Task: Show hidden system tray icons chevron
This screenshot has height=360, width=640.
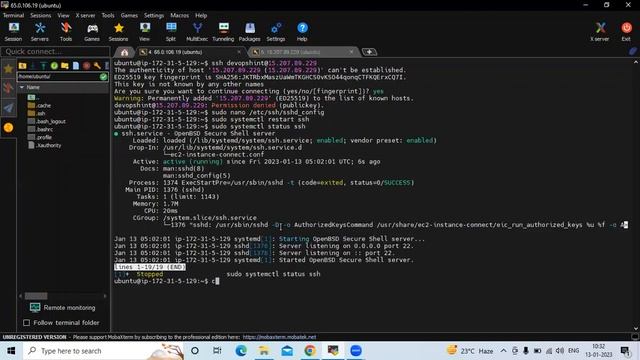Action: coord(504,351)
